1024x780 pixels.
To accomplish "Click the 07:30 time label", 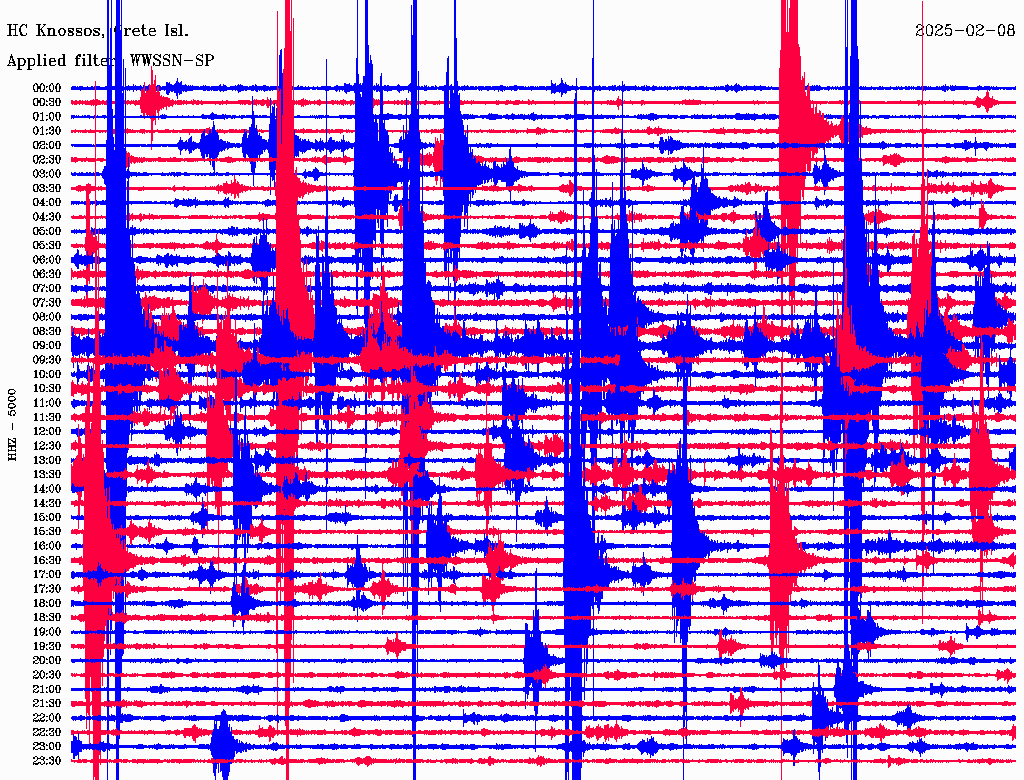I will [x=47, y=303].
